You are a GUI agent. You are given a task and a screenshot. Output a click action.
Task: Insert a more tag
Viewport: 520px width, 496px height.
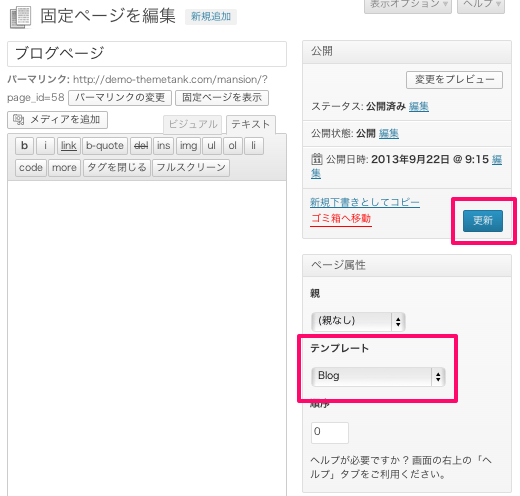coord(64,168)
